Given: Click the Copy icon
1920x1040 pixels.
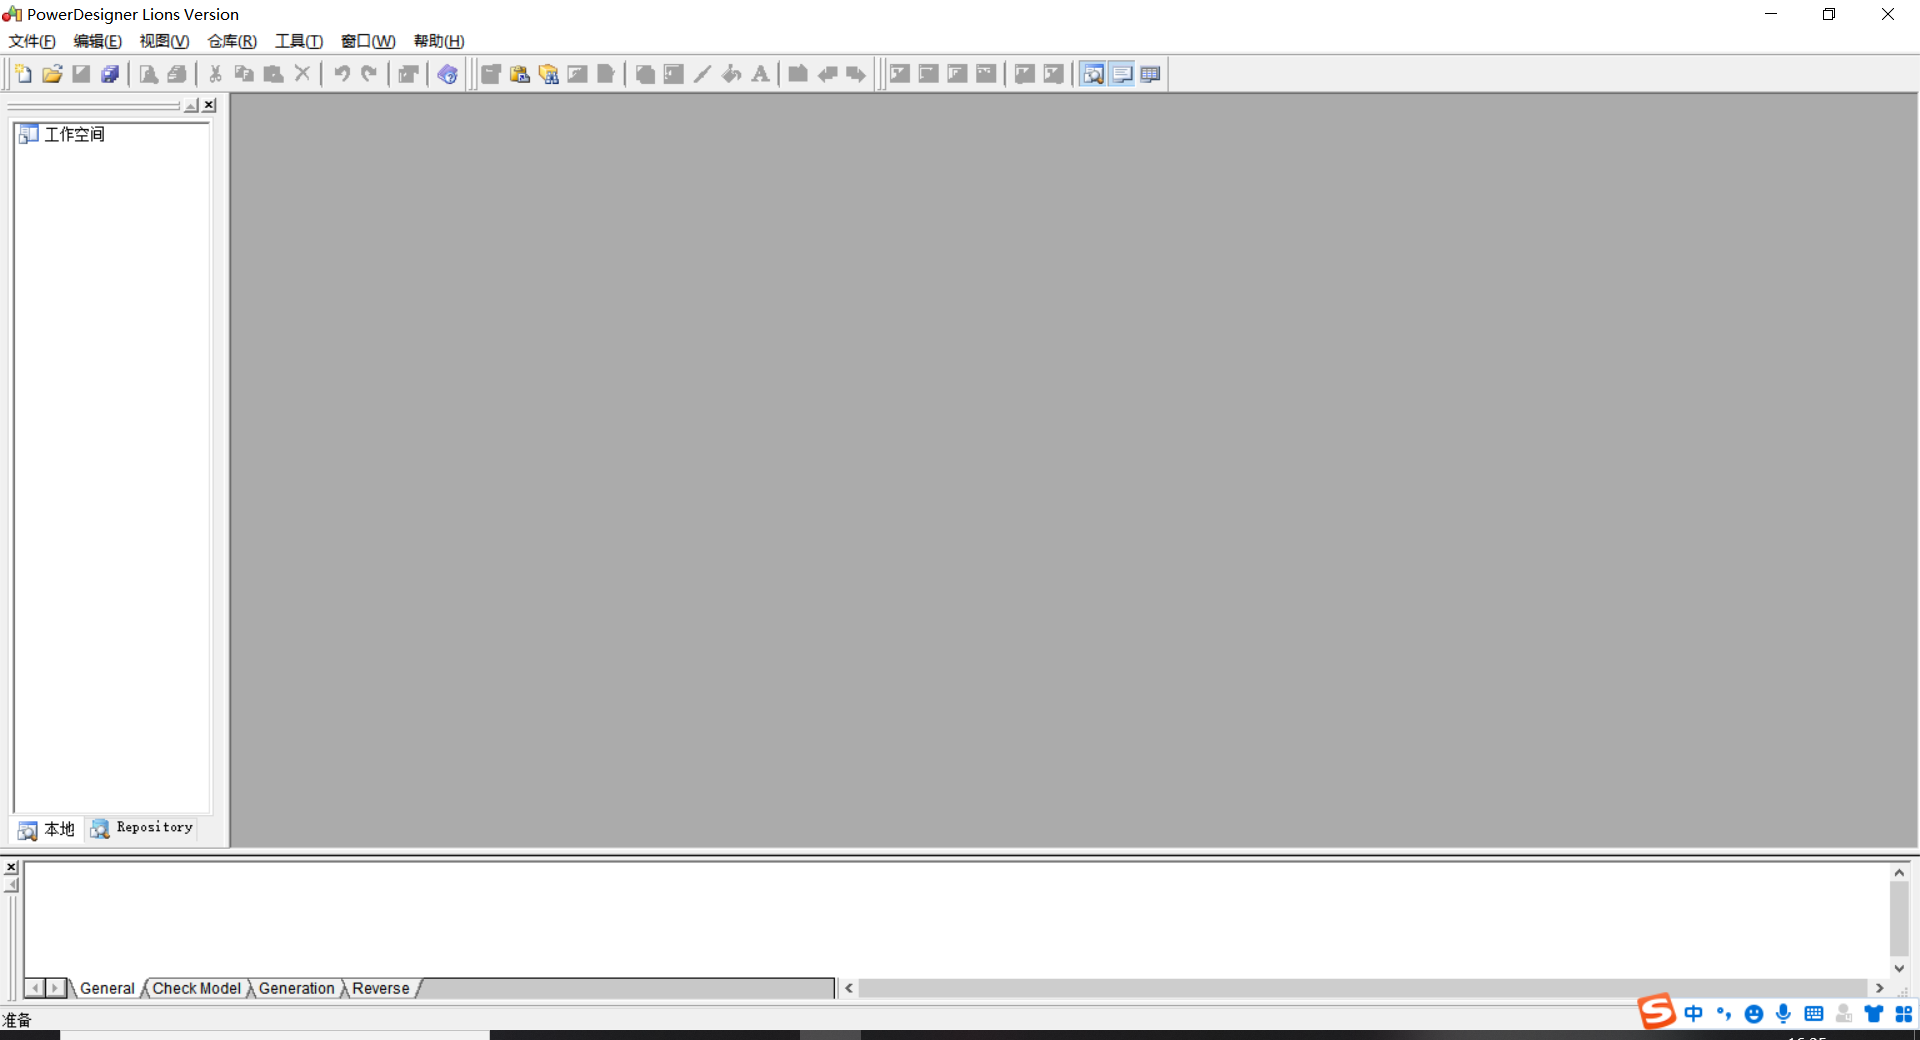Looking at the screenshot, I should pos(244,74).
